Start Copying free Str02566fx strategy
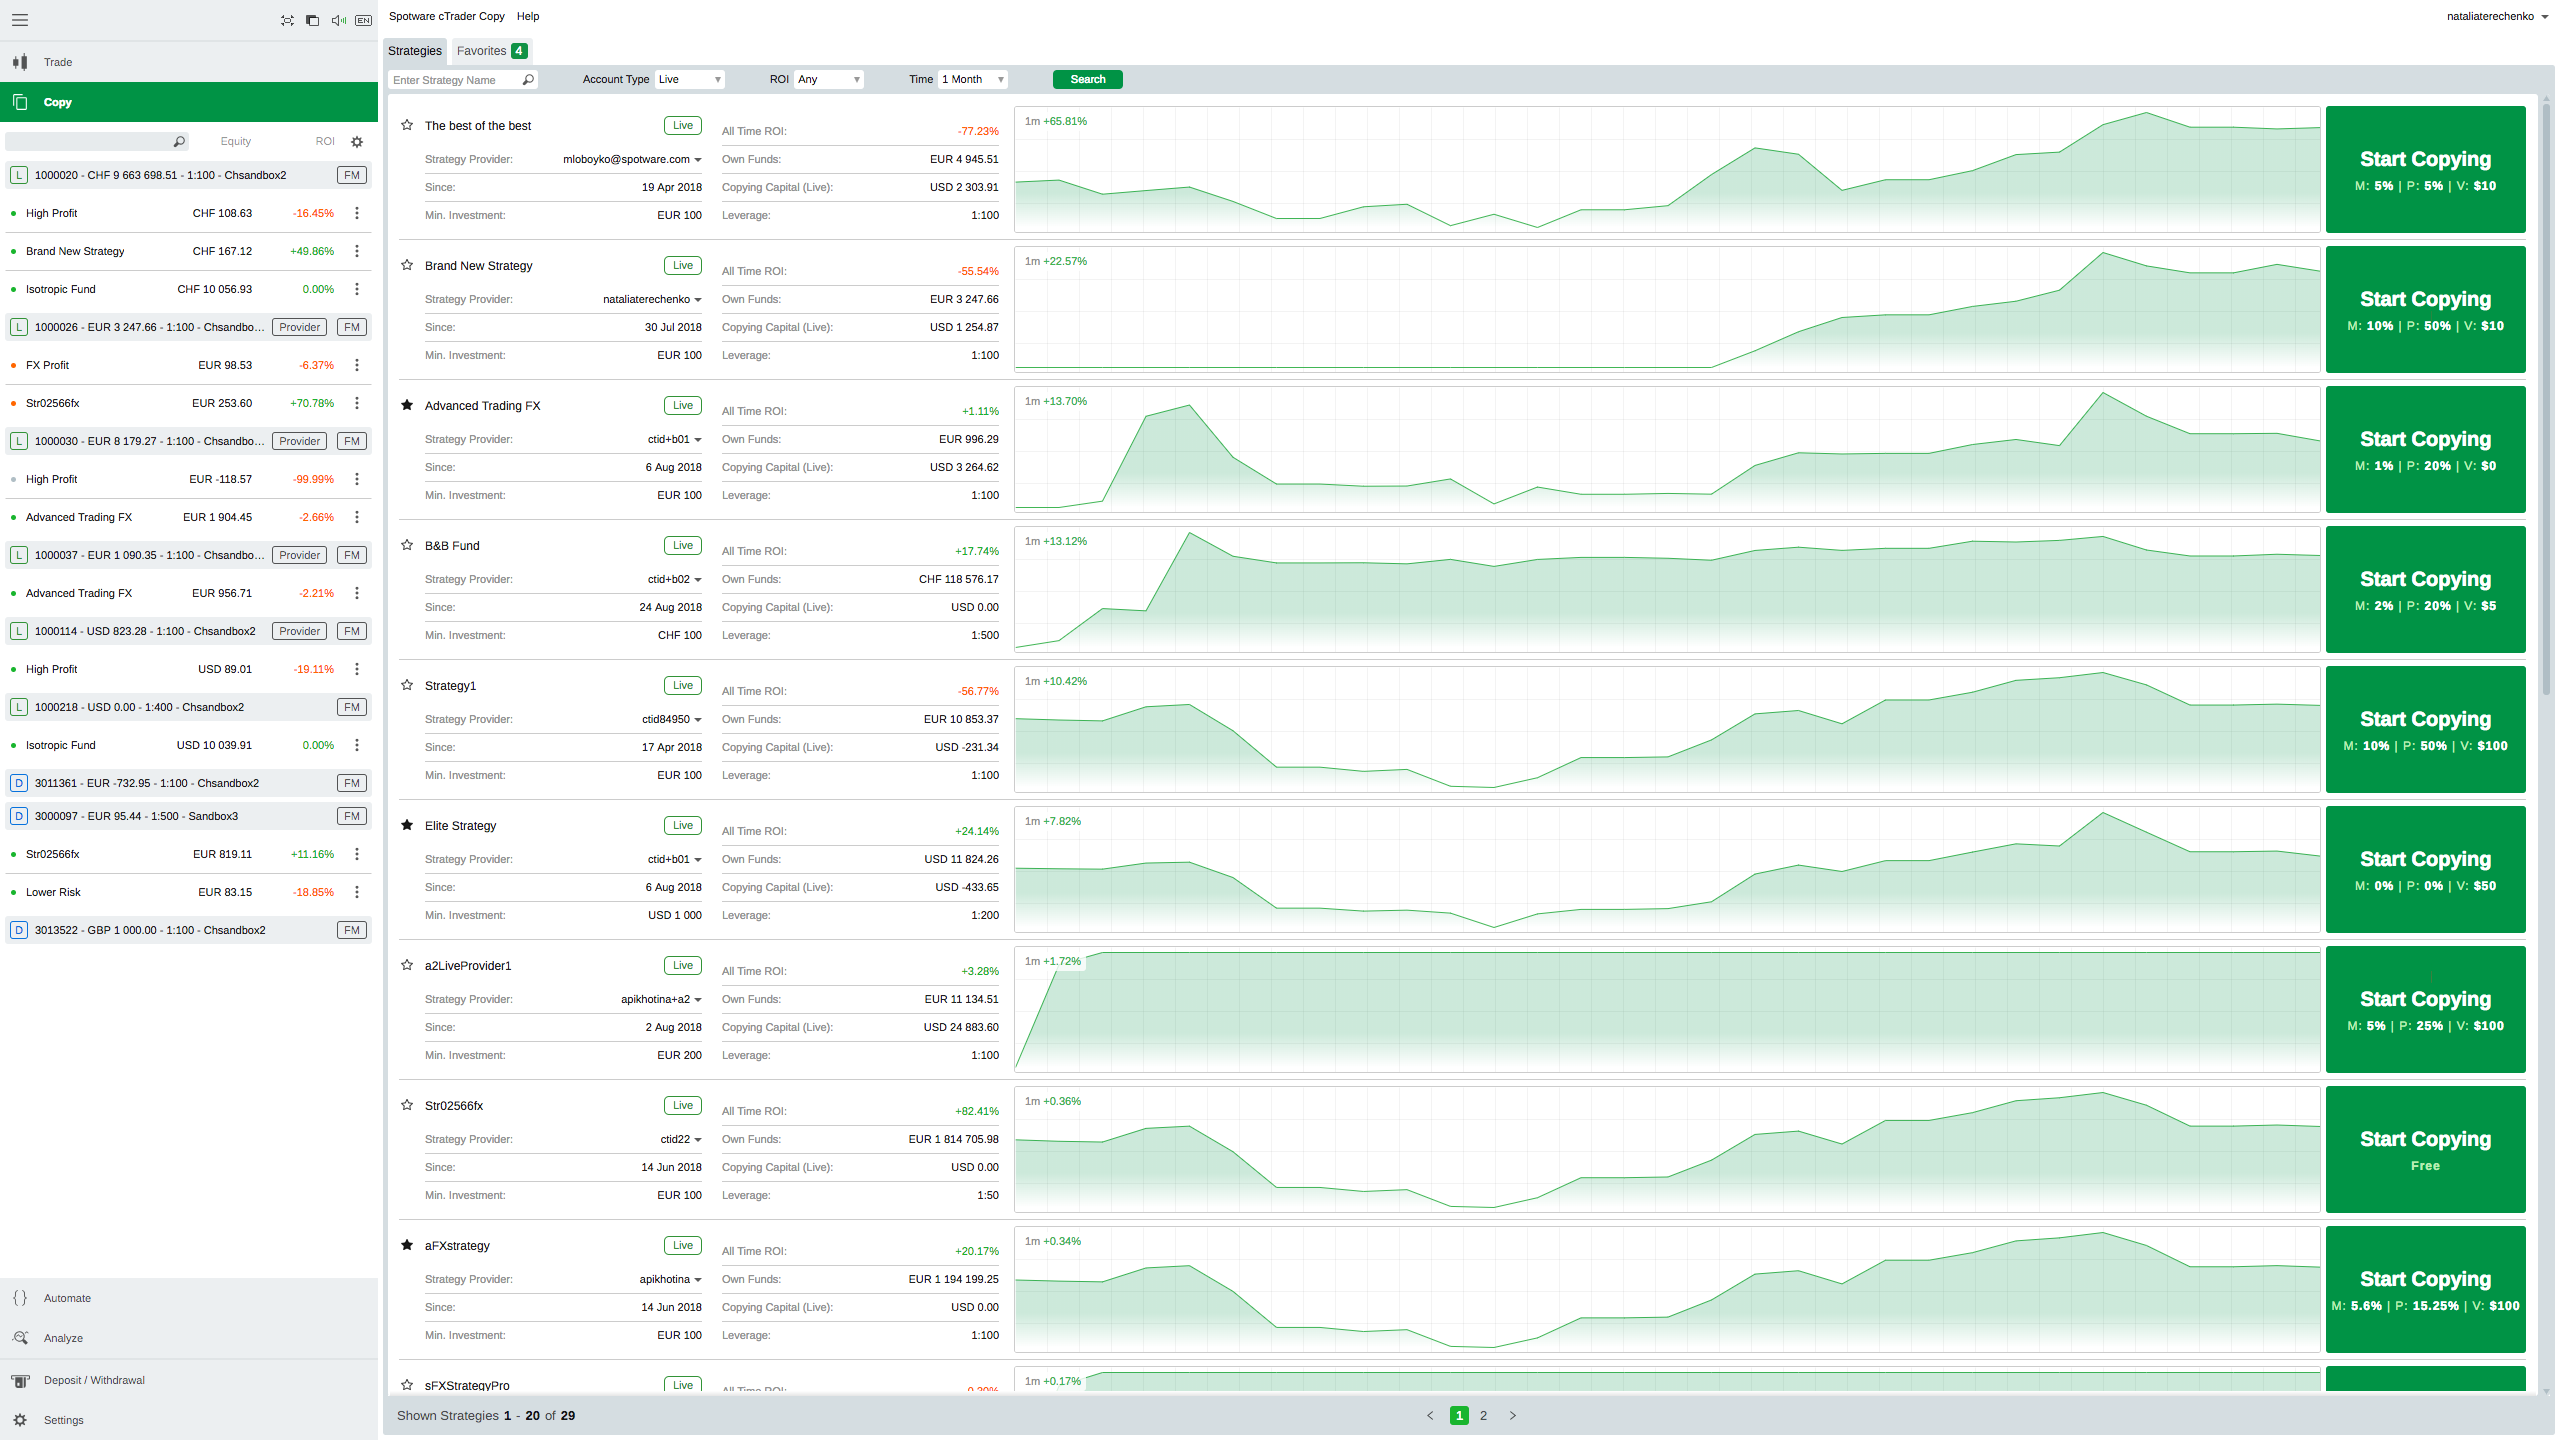The width and height of the screenshot is (2560, 1440). [2426, 1150]
